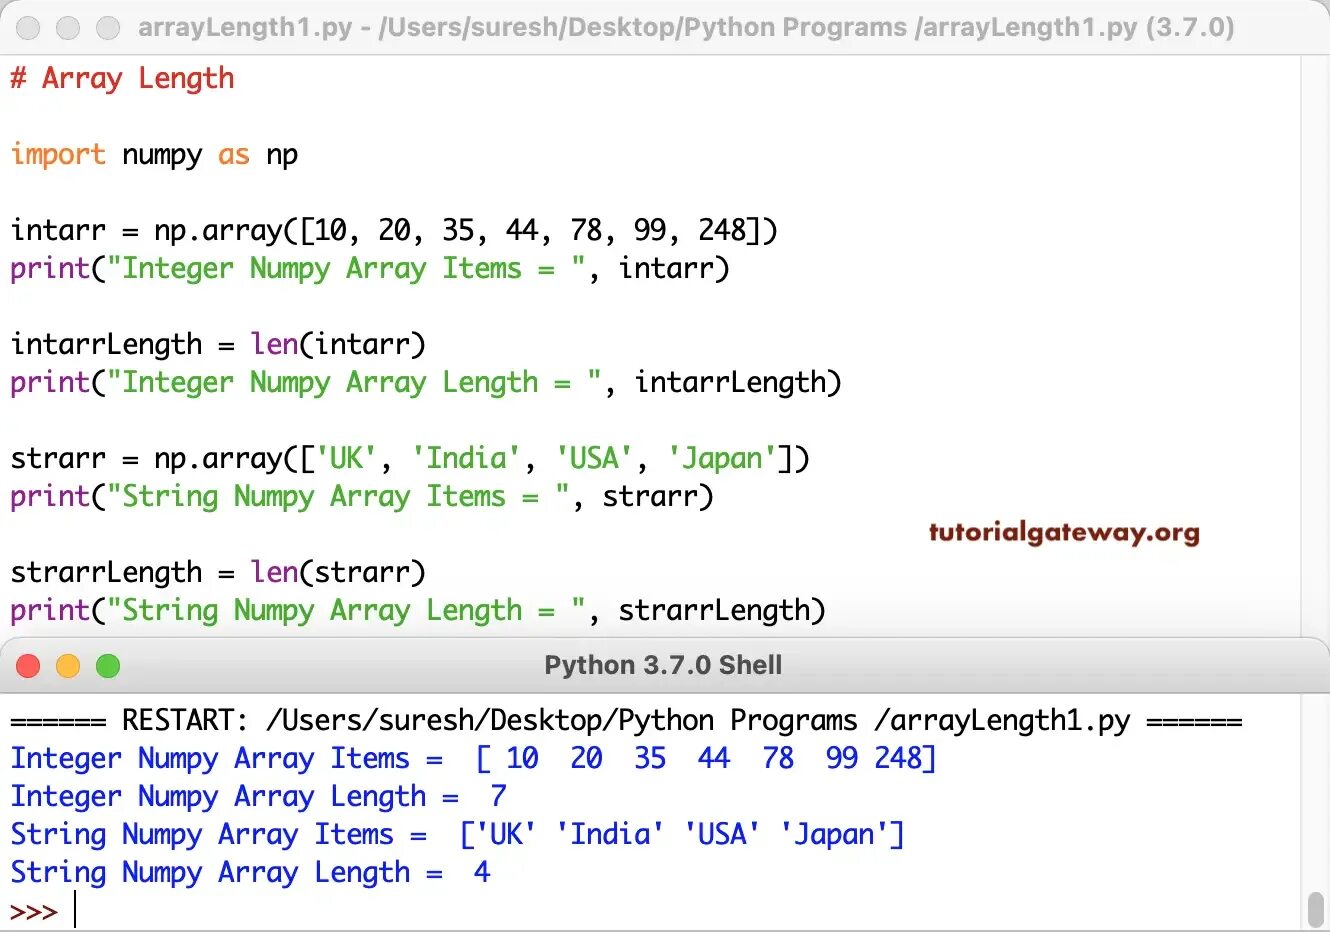
Task: Click the RESTART line in the shell output
Action: [626, 721]
